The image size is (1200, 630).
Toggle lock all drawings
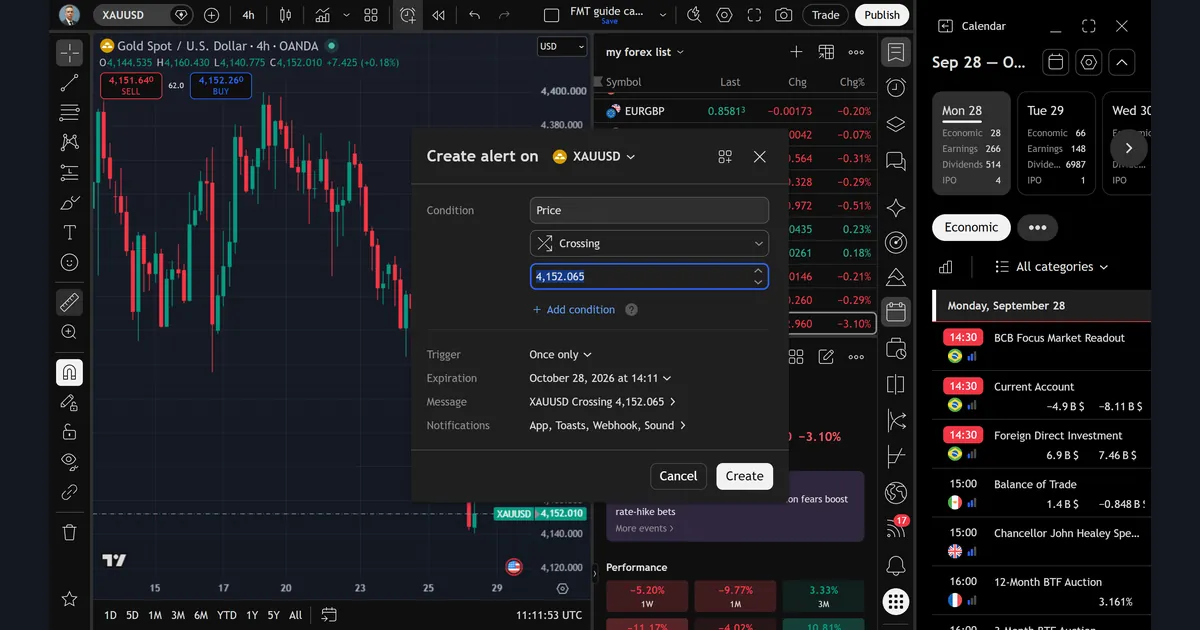[69, 432]
